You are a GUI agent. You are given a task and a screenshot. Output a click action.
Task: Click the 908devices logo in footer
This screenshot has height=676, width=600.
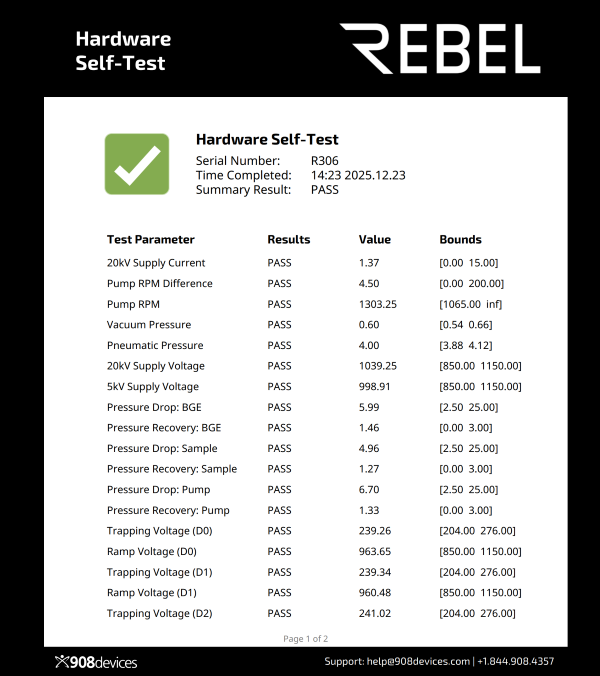coord(96,662)
